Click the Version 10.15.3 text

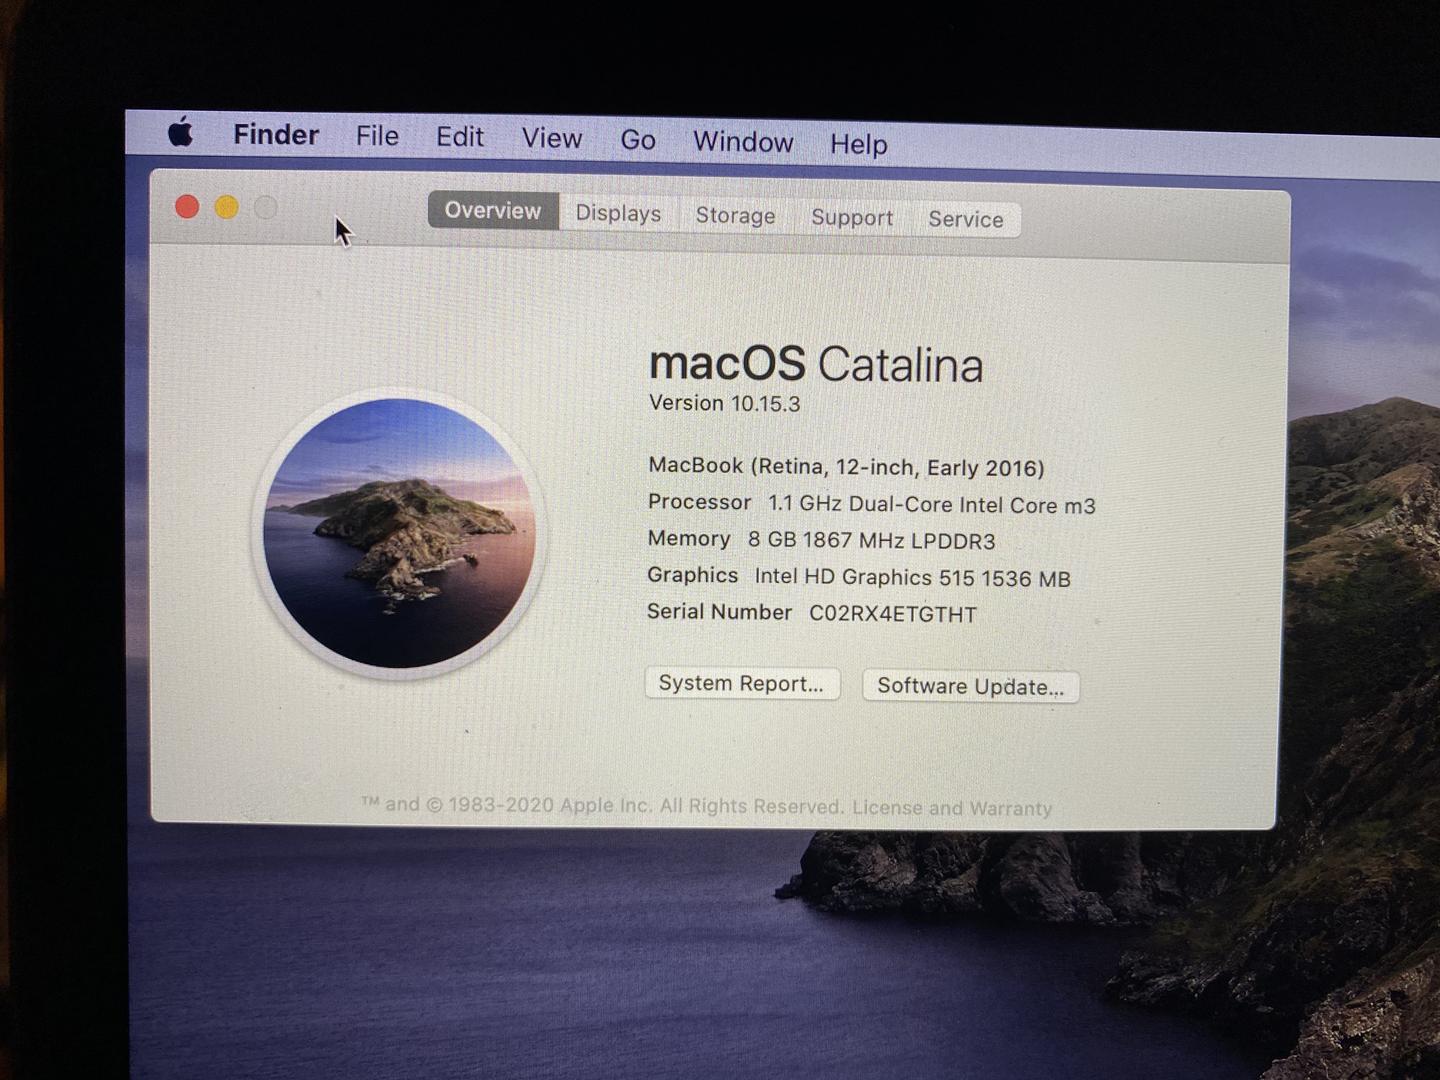pyautogui.click(x=725, y=403)
